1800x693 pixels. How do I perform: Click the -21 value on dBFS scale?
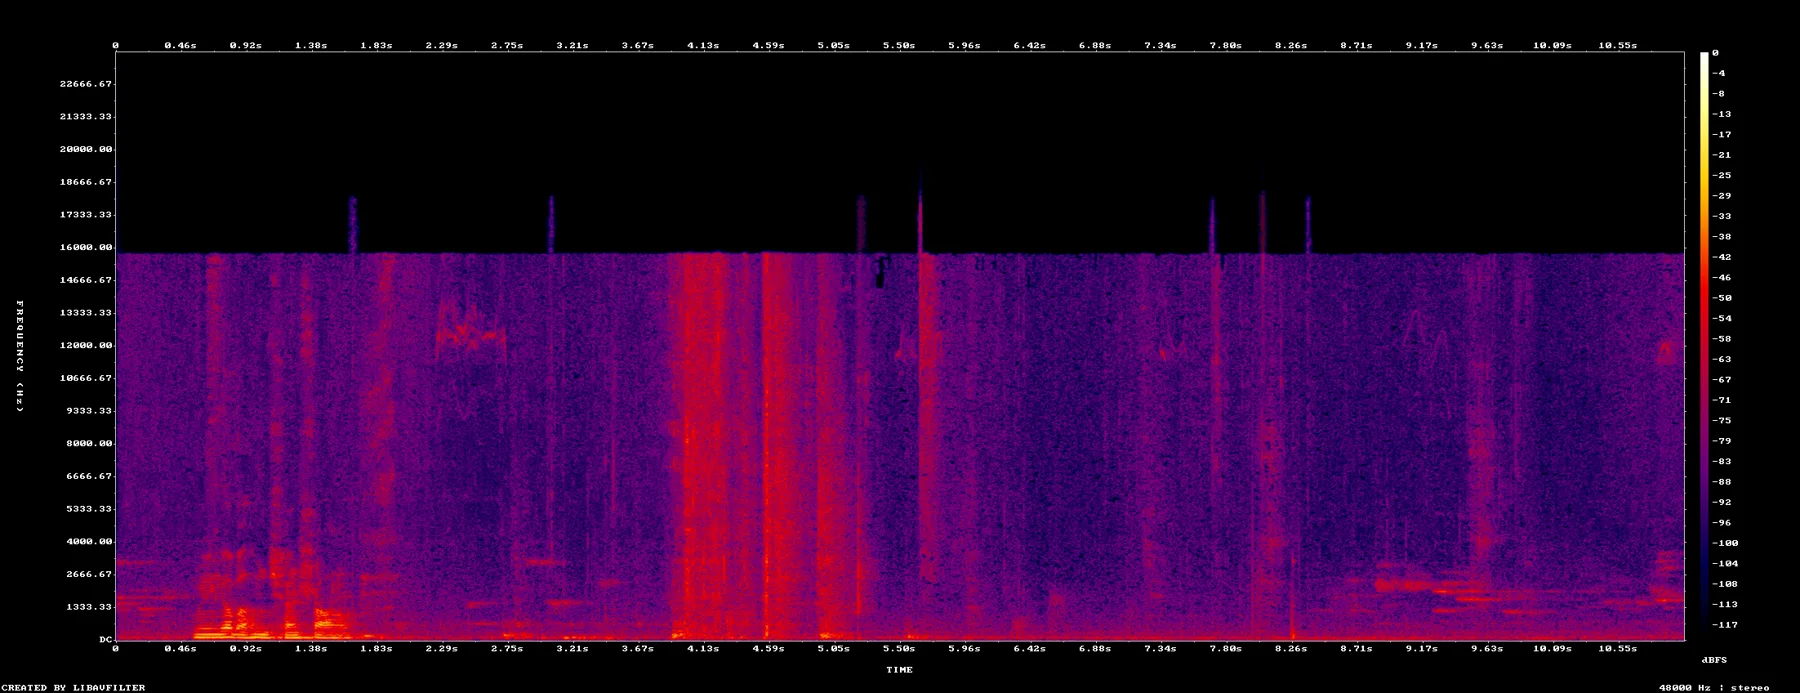pyautogui.click(x=1722, y=156)
